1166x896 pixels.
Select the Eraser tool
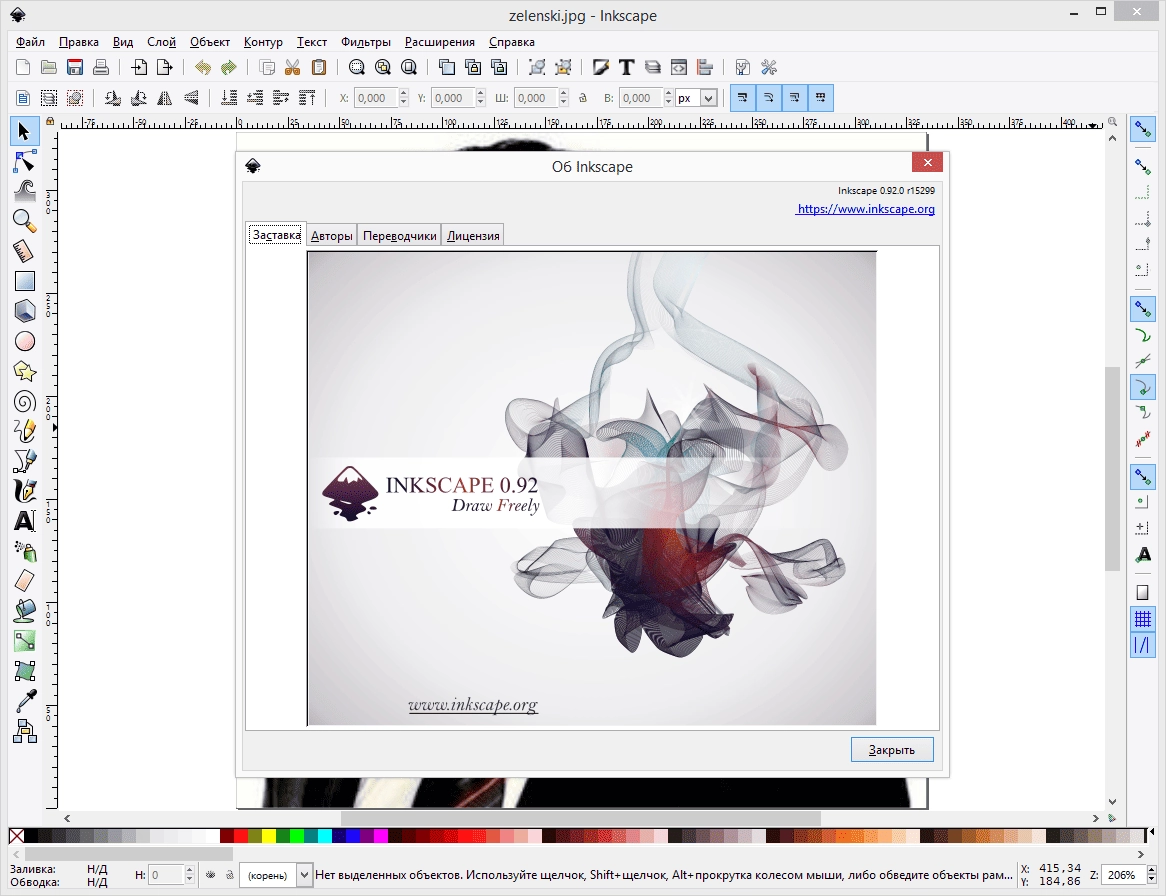[x=25, y=581]
